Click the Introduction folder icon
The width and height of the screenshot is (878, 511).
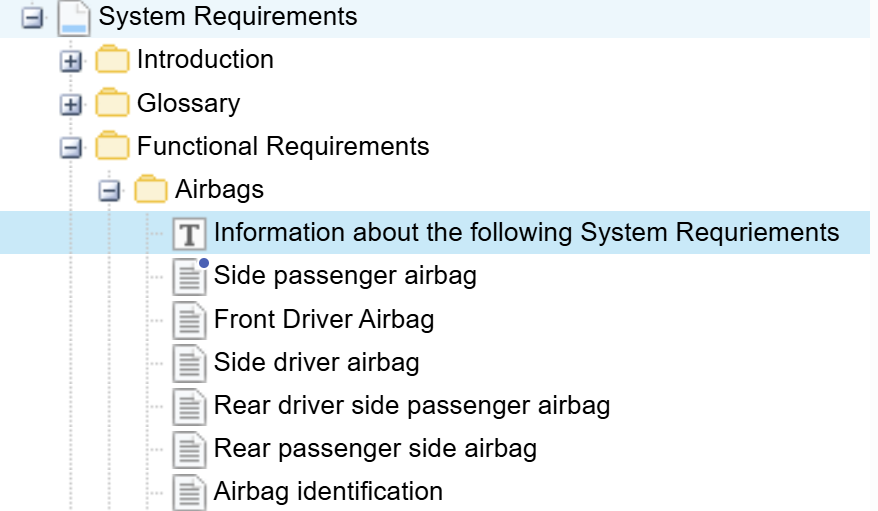coord(112,59)
